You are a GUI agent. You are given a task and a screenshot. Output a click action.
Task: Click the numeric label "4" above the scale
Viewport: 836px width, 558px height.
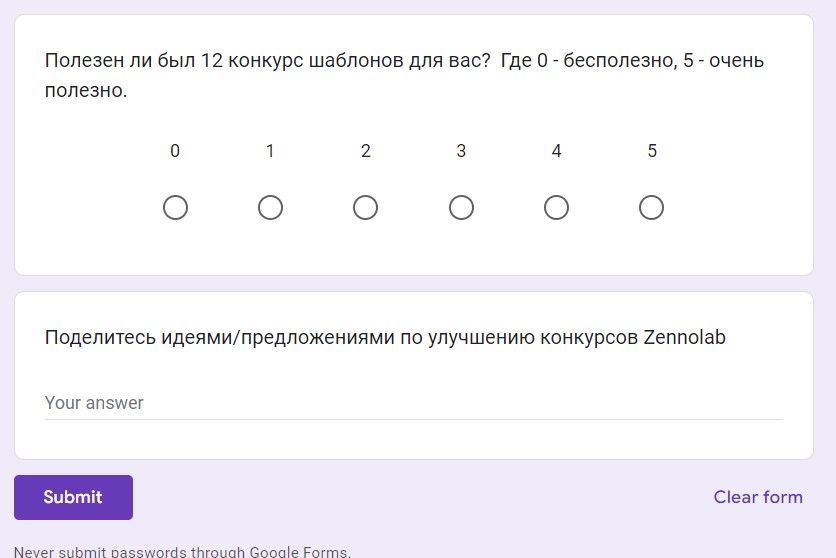[556, 151]
